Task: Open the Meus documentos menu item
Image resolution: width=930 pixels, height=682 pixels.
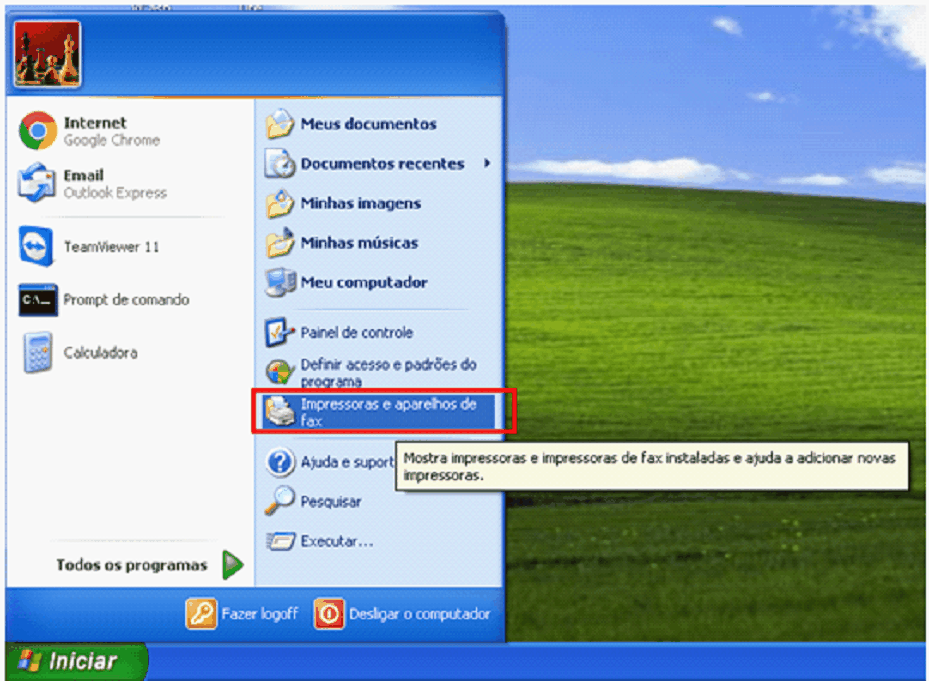Action: click(368, 124)
